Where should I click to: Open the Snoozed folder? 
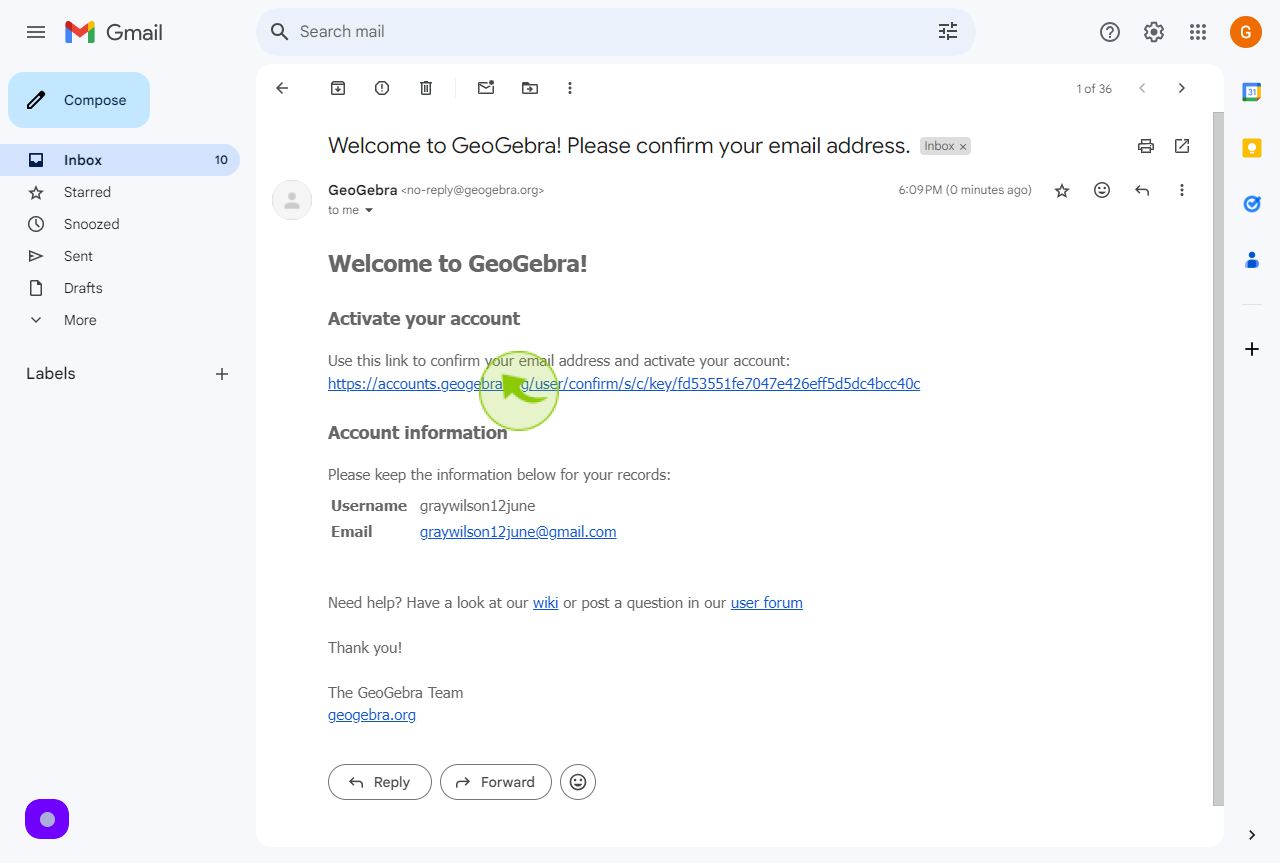click(x=120, y=224)
